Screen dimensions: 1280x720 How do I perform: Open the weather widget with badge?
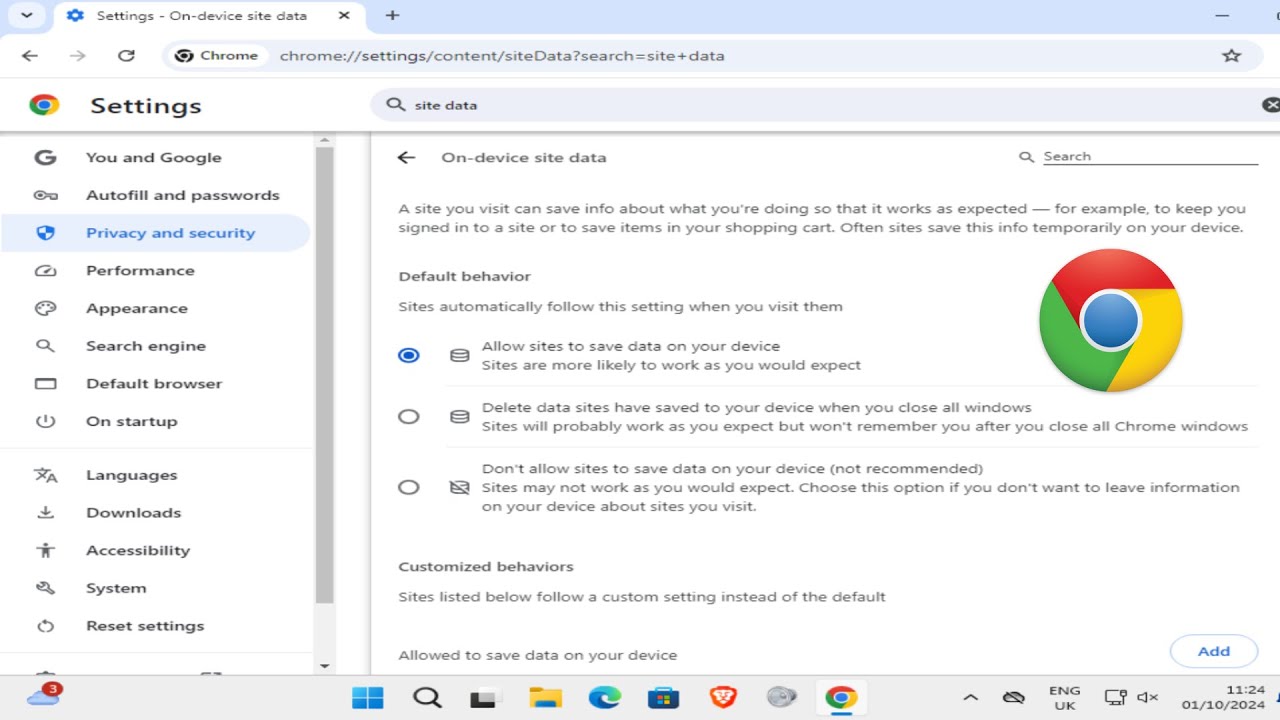45,695
